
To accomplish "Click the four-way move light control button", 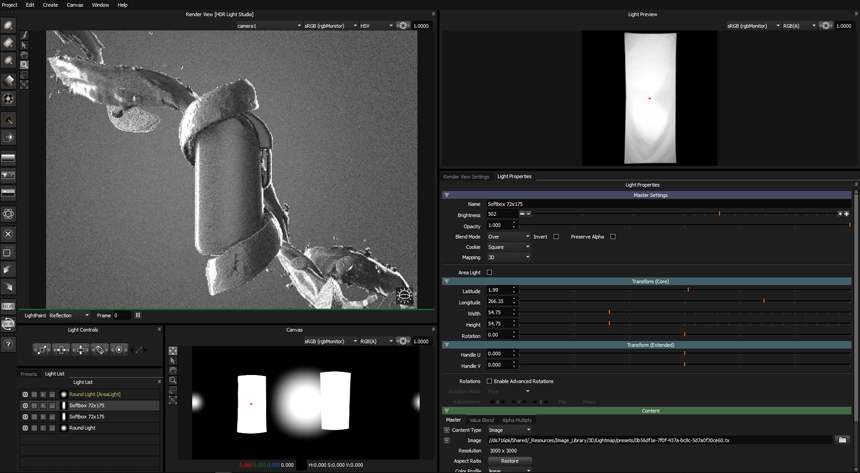I will (80, 350).
